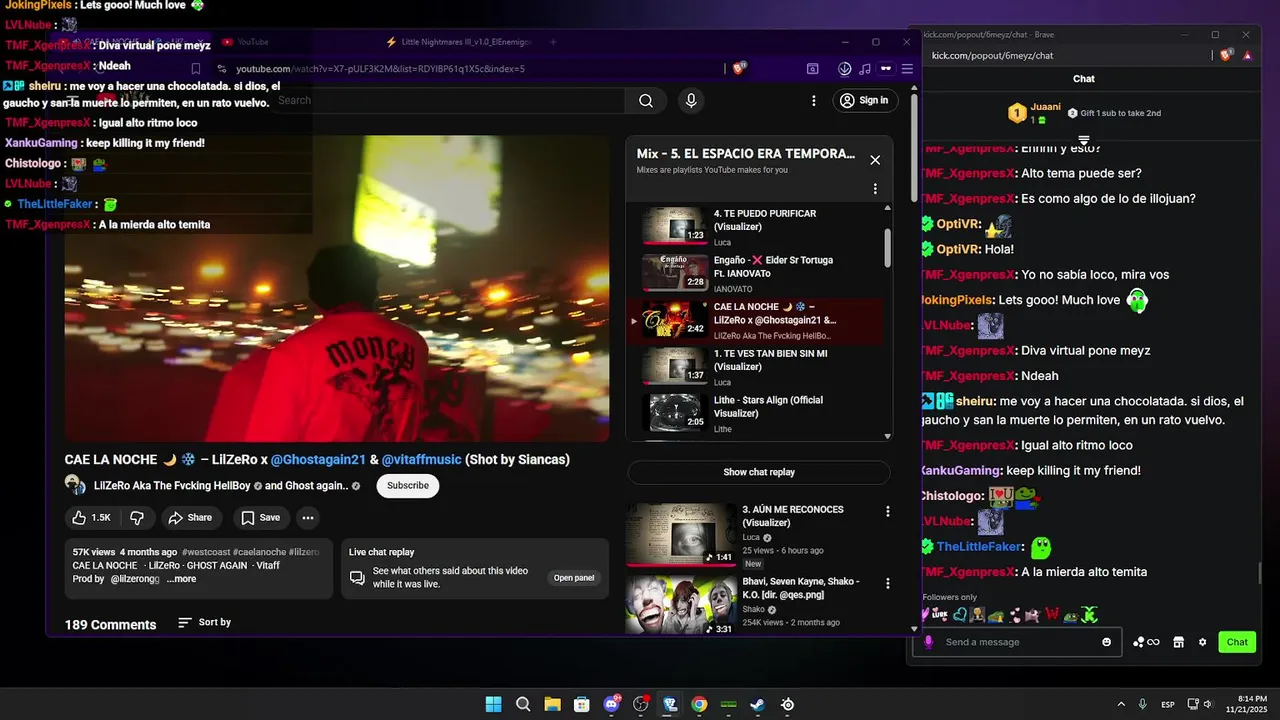Open emoji picker in Kick chat input
Image resolution: width=1280 pixels, height=720 pixels.
tap(1106, 642)
